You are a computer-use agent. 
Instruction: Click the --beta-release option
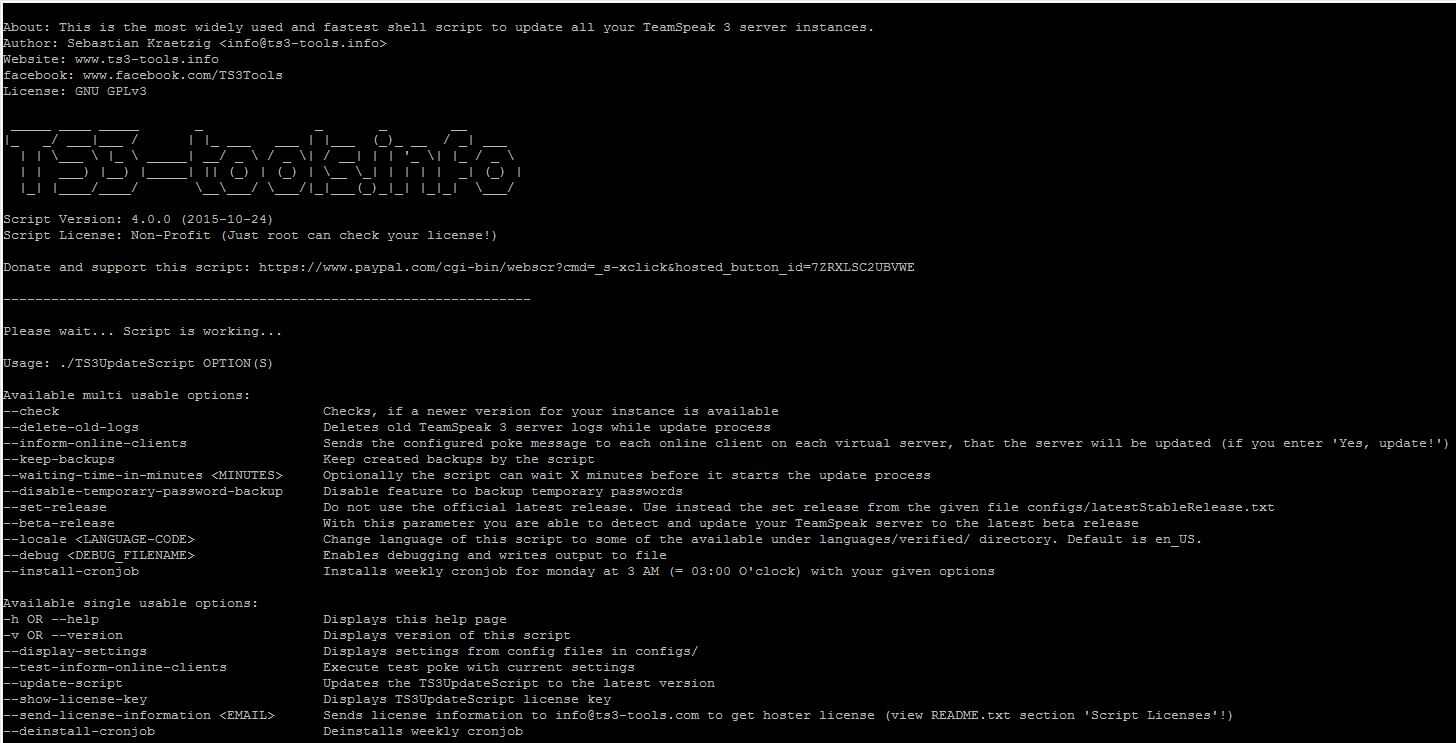tap(59, 524)
